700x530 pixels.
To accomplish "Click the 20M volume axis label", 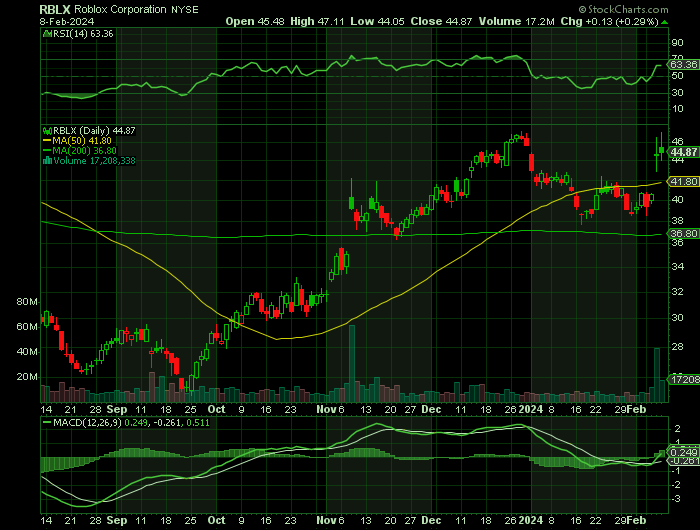I will point(27,377).
